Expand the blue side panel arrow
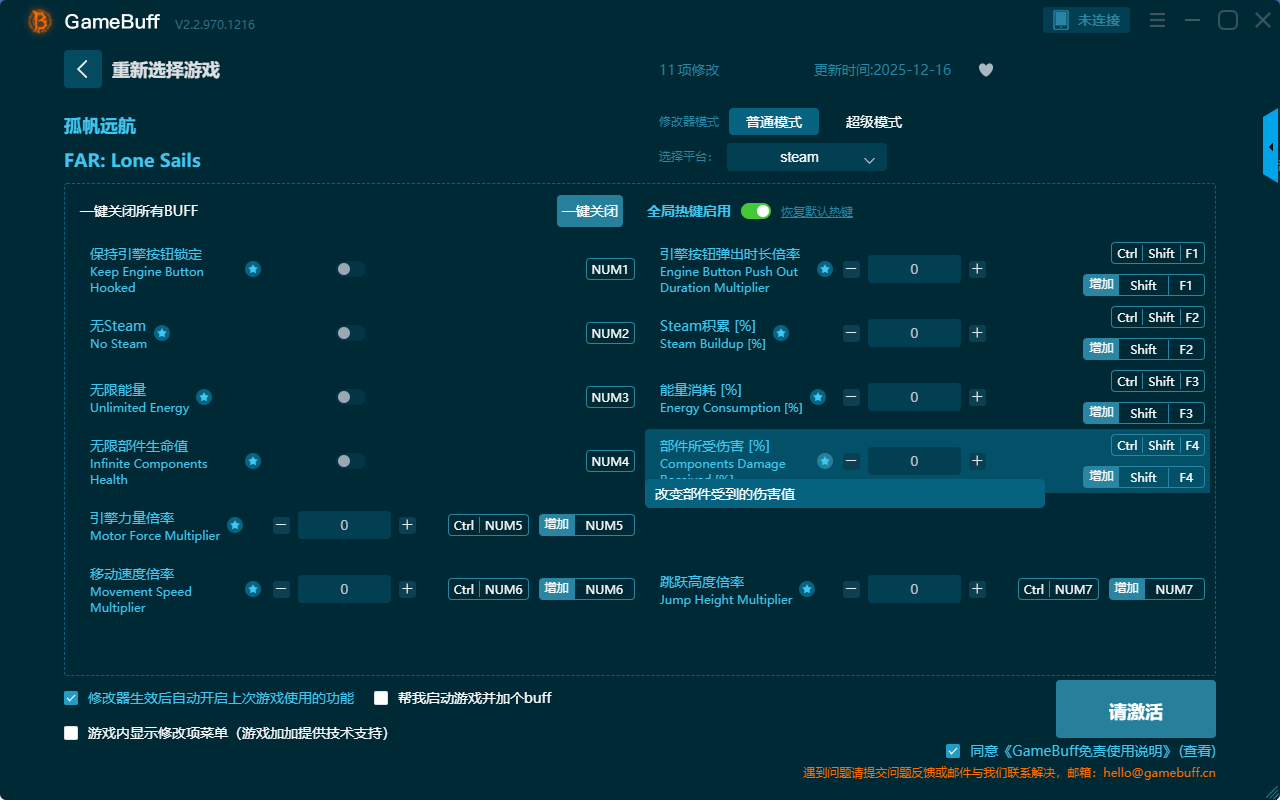This screenshot has height=800, width=1280. pyautogui.click(x=1271, y=147)
